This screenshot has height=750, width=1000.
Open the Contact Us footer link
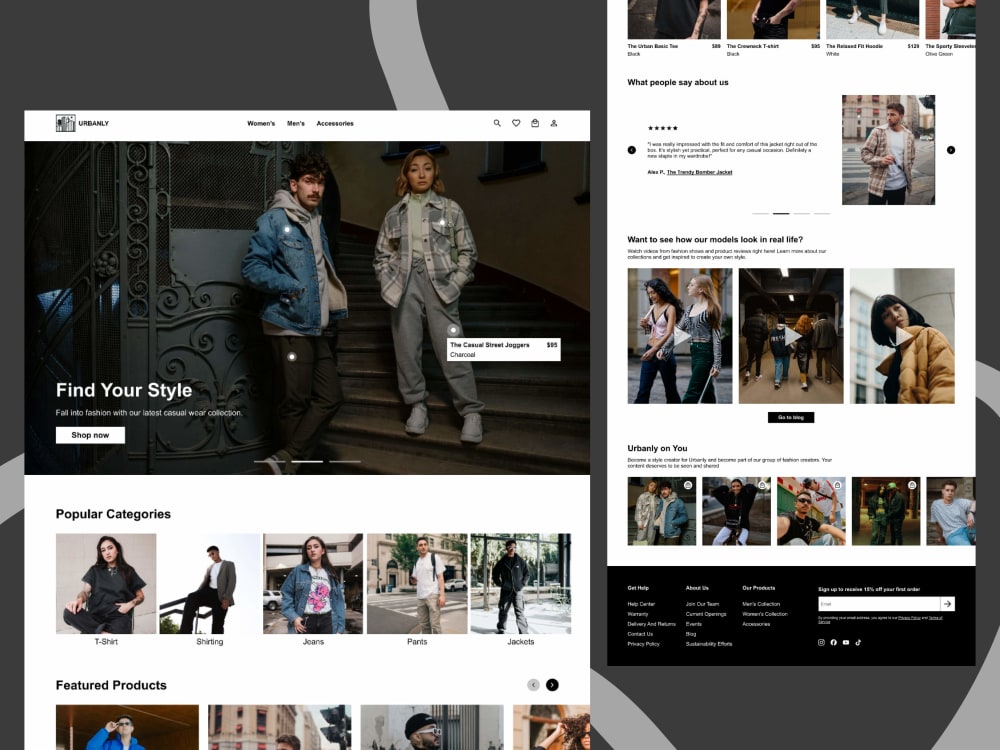[640, 634]
